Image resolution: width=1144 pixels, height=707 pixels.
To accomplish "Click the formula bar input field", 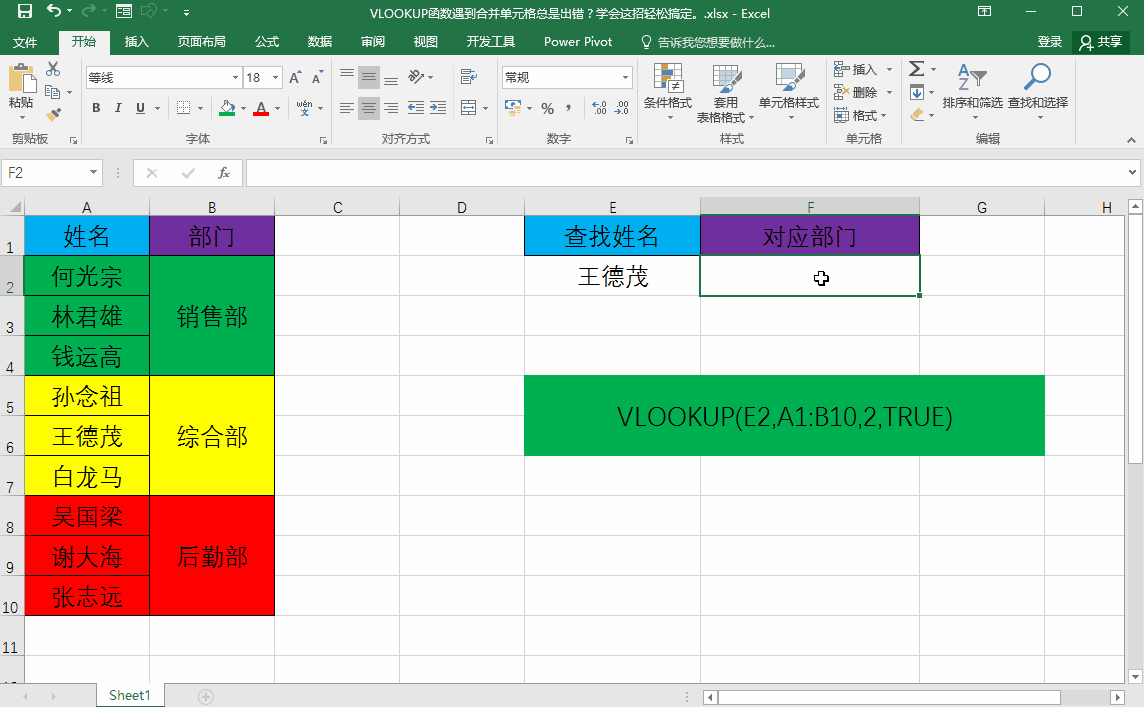I will (x=686, y=173).
